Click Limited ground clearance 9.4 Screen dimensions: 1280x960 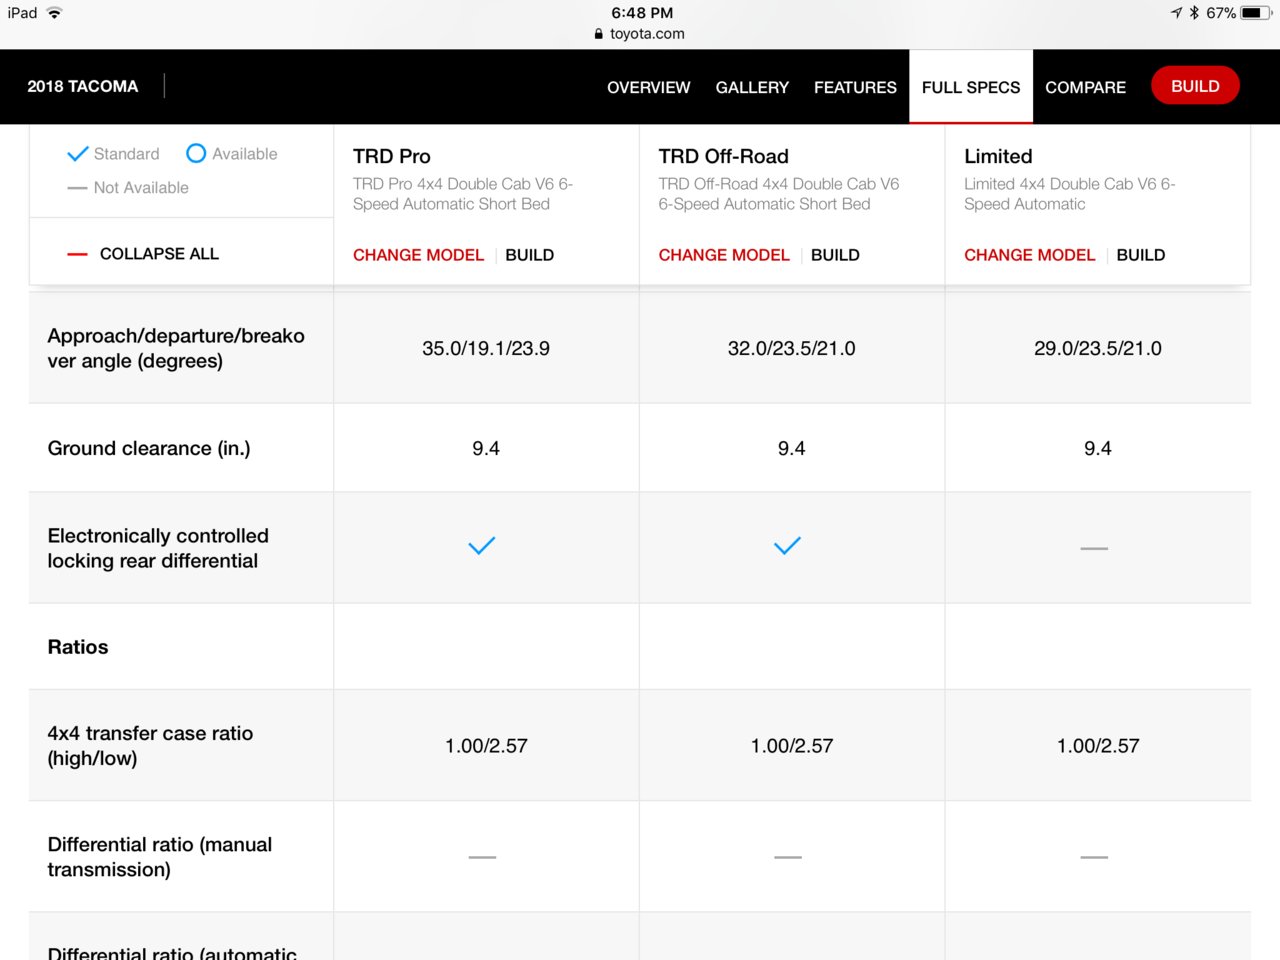1098,449
